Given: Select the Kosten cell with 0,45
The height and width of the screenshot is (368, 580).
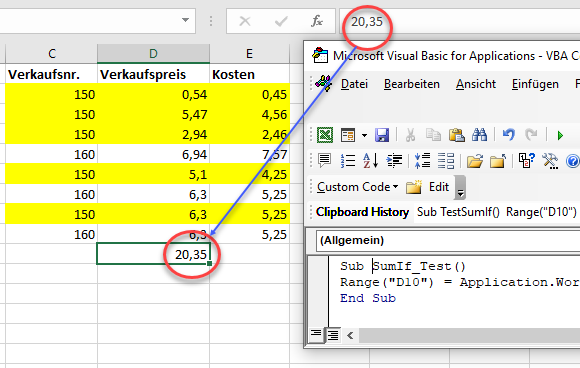Looking at the screenshot, I should click(250, 94).
